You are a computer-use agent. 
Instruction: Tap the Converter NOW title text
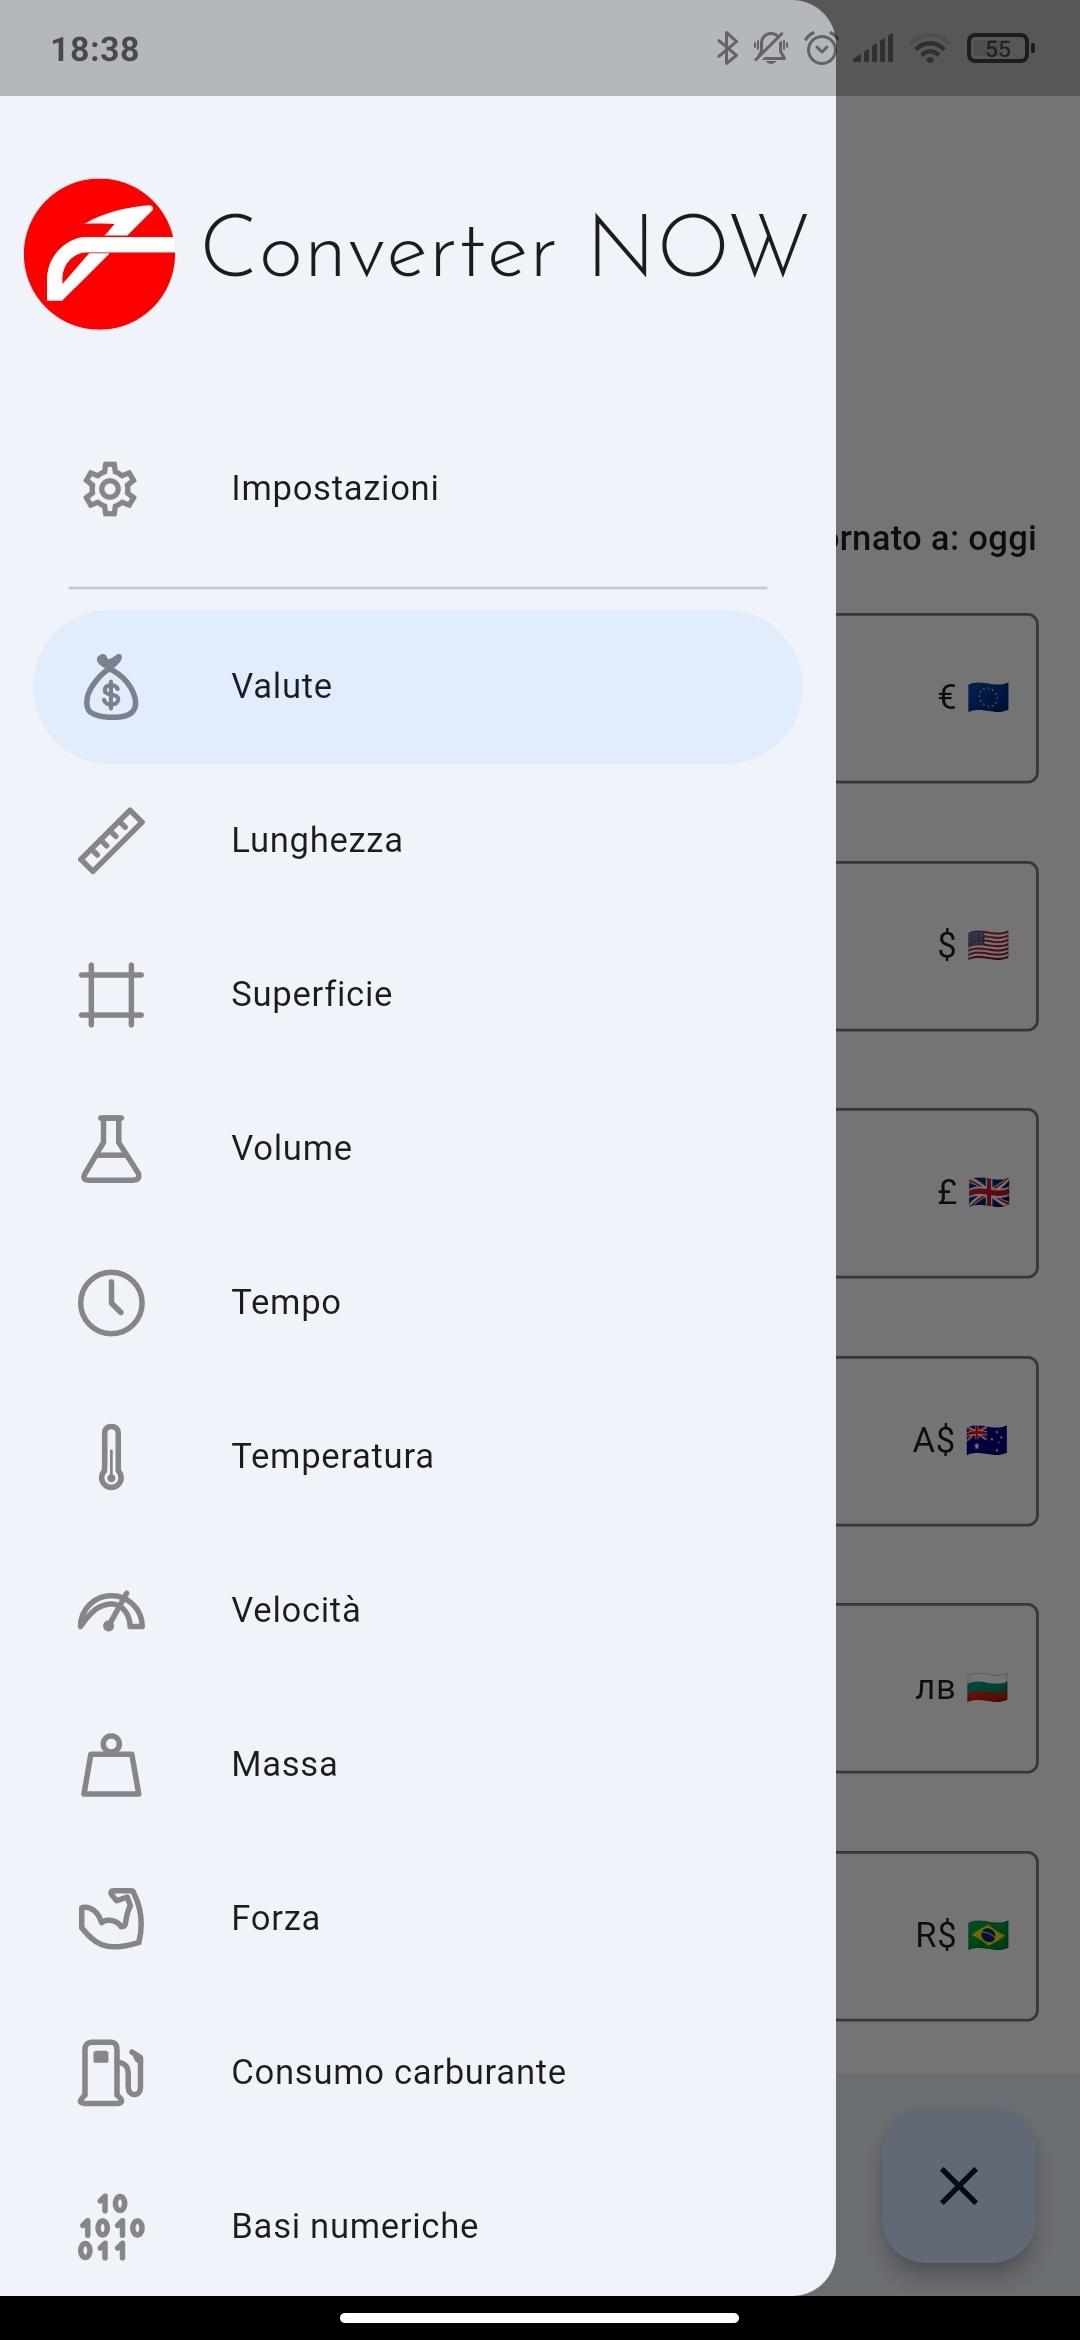[x=504, y=248]
